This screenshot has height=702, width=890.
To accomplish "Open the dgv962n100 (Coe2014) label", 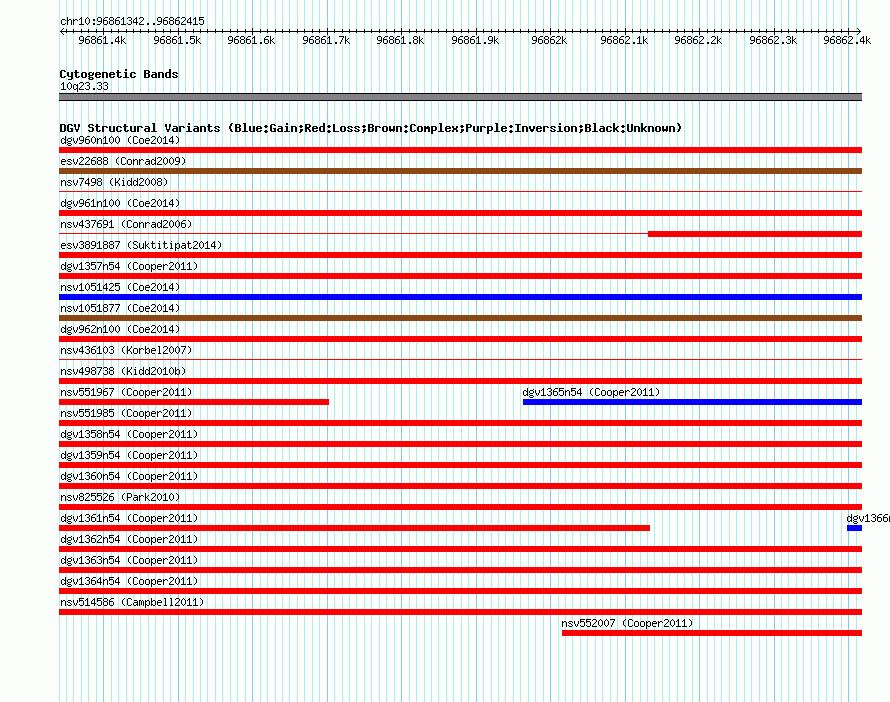I will (x=120, y=329).
